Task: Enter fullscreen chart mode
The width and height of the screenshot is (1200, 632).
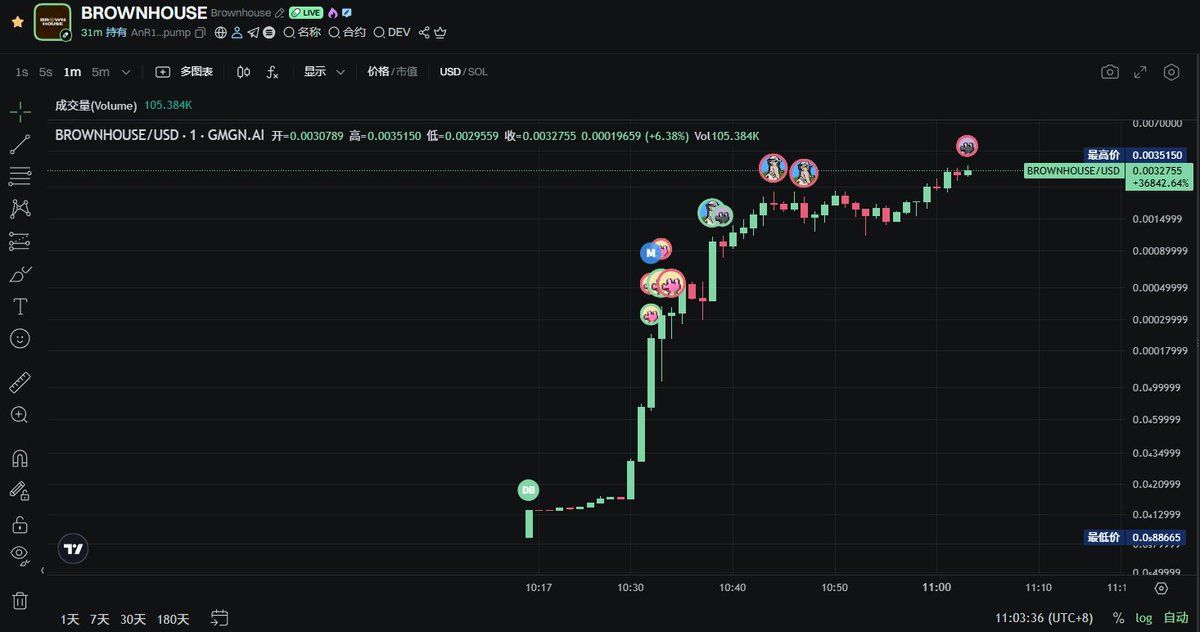Action: (1140, 72)
